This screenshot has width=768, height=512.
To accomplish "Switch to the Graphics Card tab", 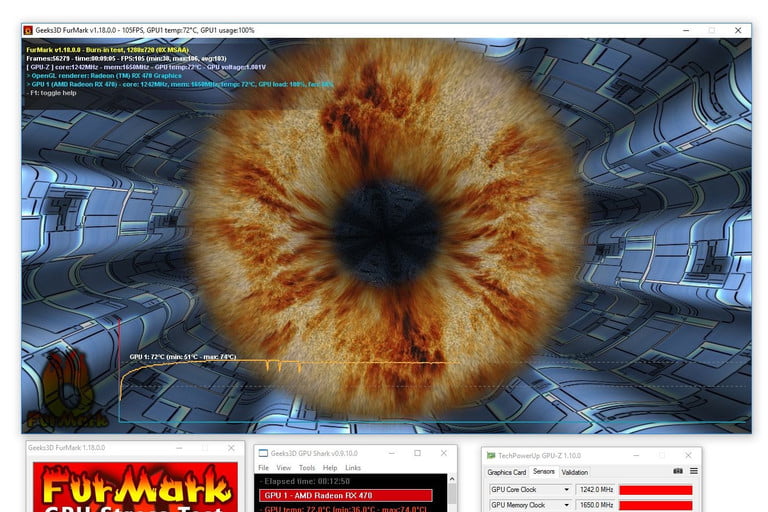I will pos(506,472).
